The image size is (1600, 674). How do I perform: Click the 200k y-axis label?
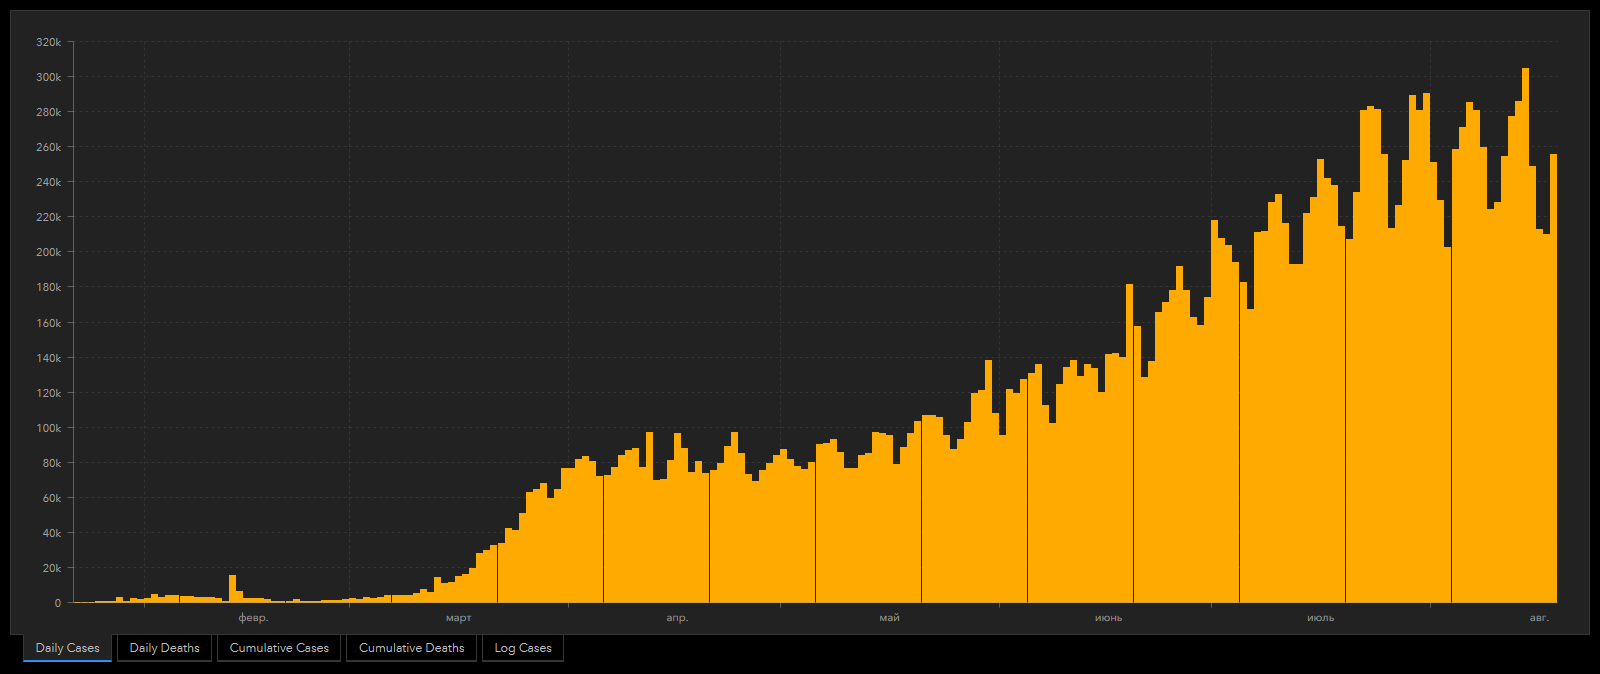pos(49,252)
